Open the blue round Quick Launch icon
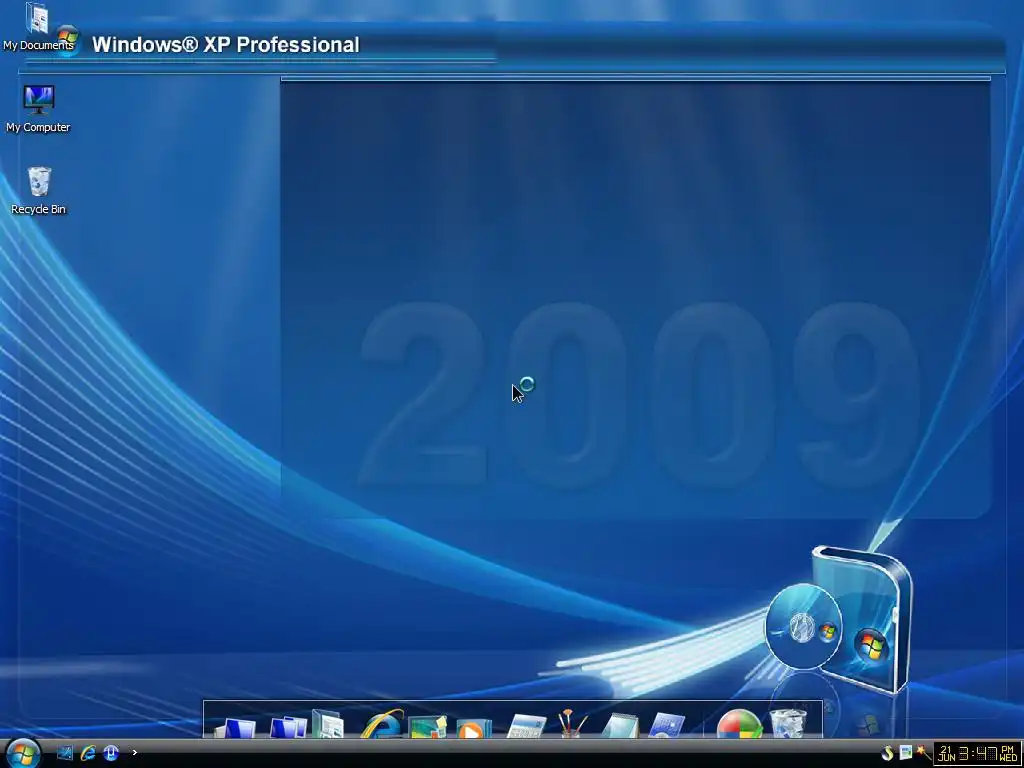 111,753
